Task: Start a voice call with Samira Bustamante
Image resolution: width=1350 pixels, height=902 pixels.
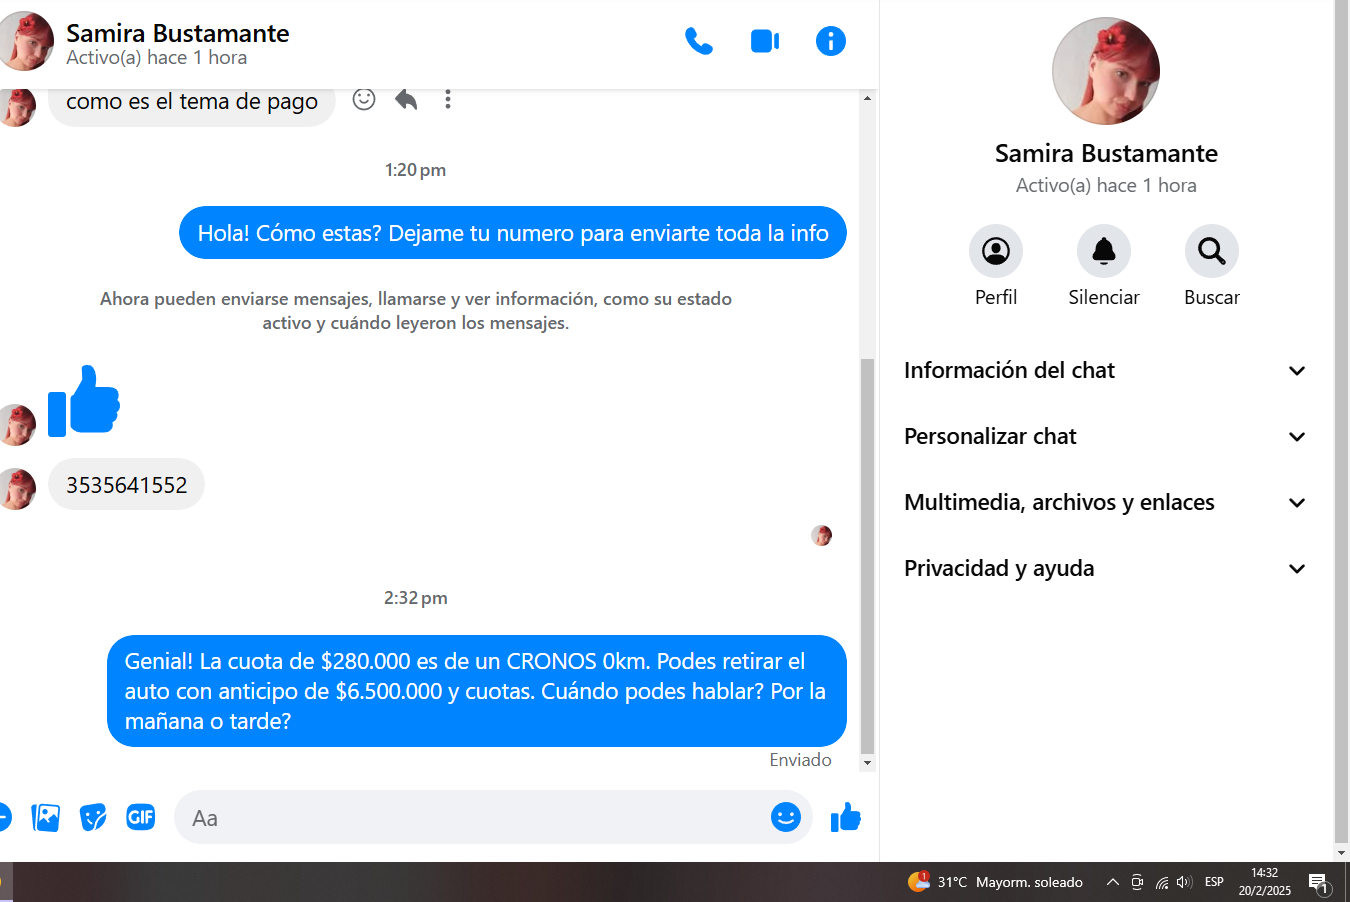Action: pos(699,41)
